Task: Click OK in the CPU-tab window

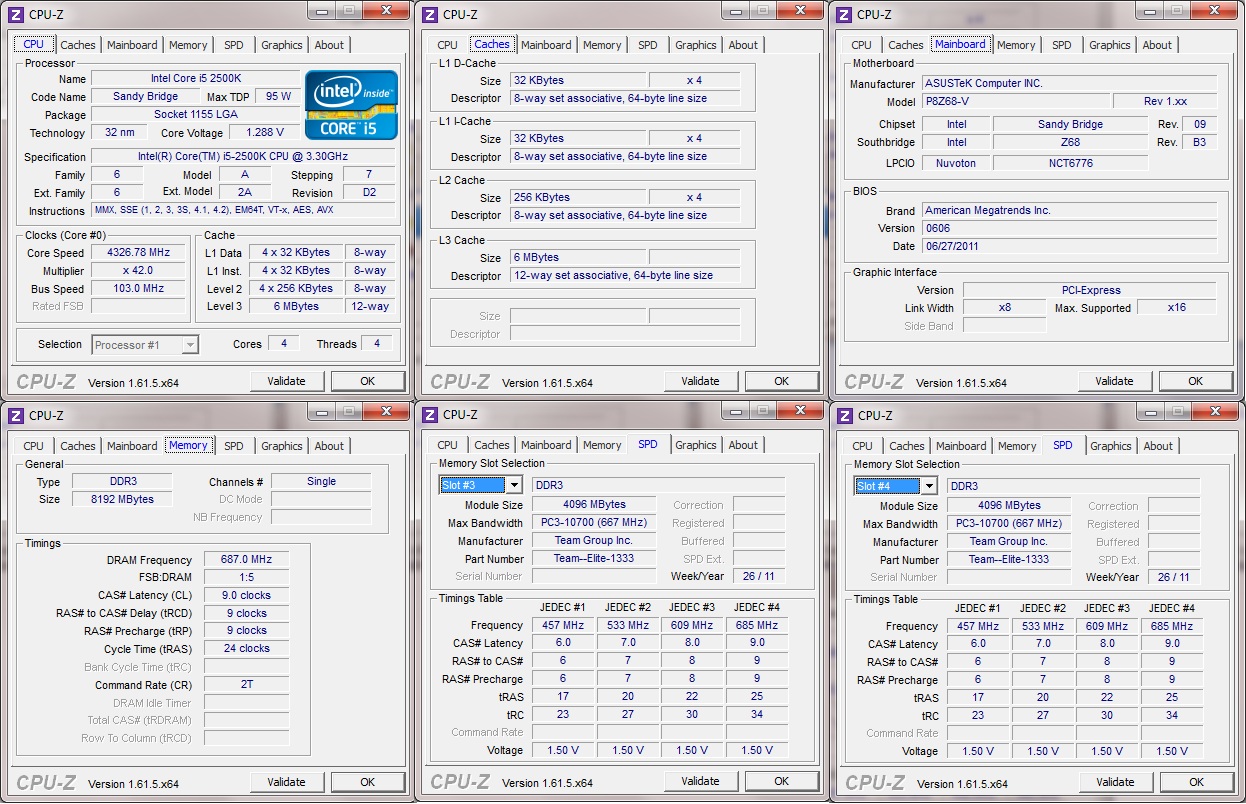Action: (367, 381)
